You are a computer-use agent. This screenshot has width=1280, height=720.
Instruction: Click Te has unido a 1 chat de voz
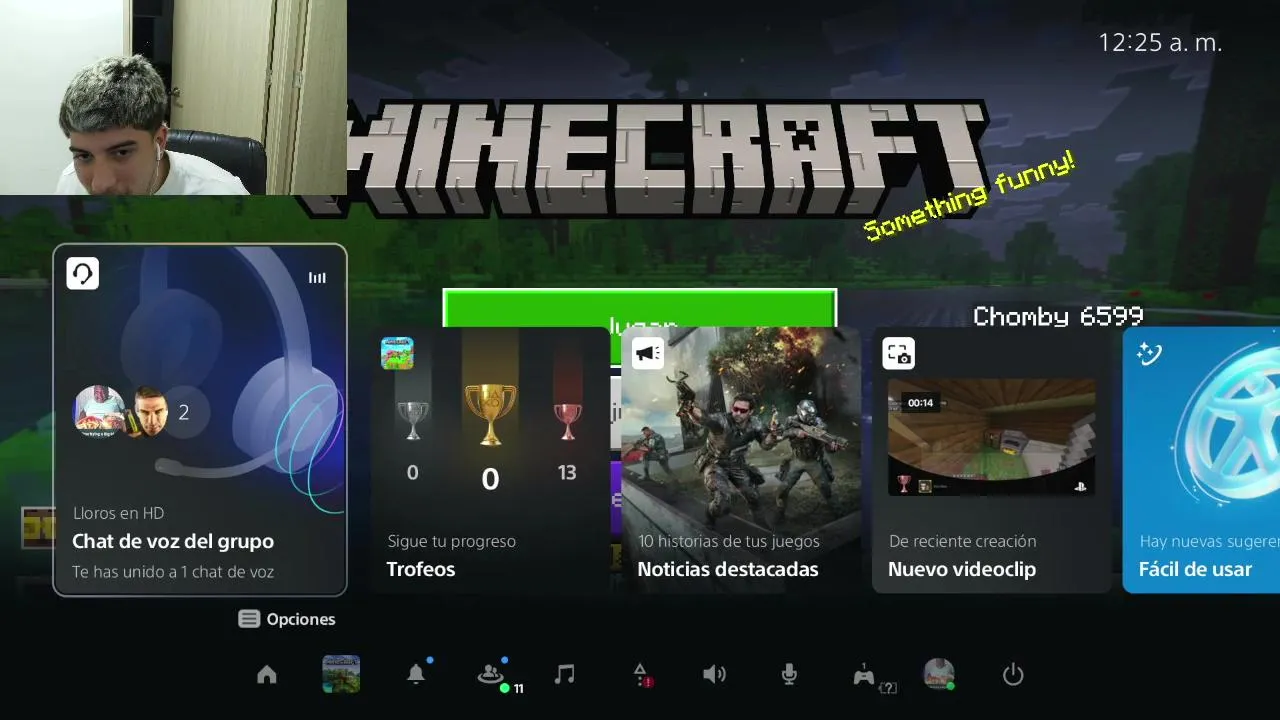tap(173, 572)
